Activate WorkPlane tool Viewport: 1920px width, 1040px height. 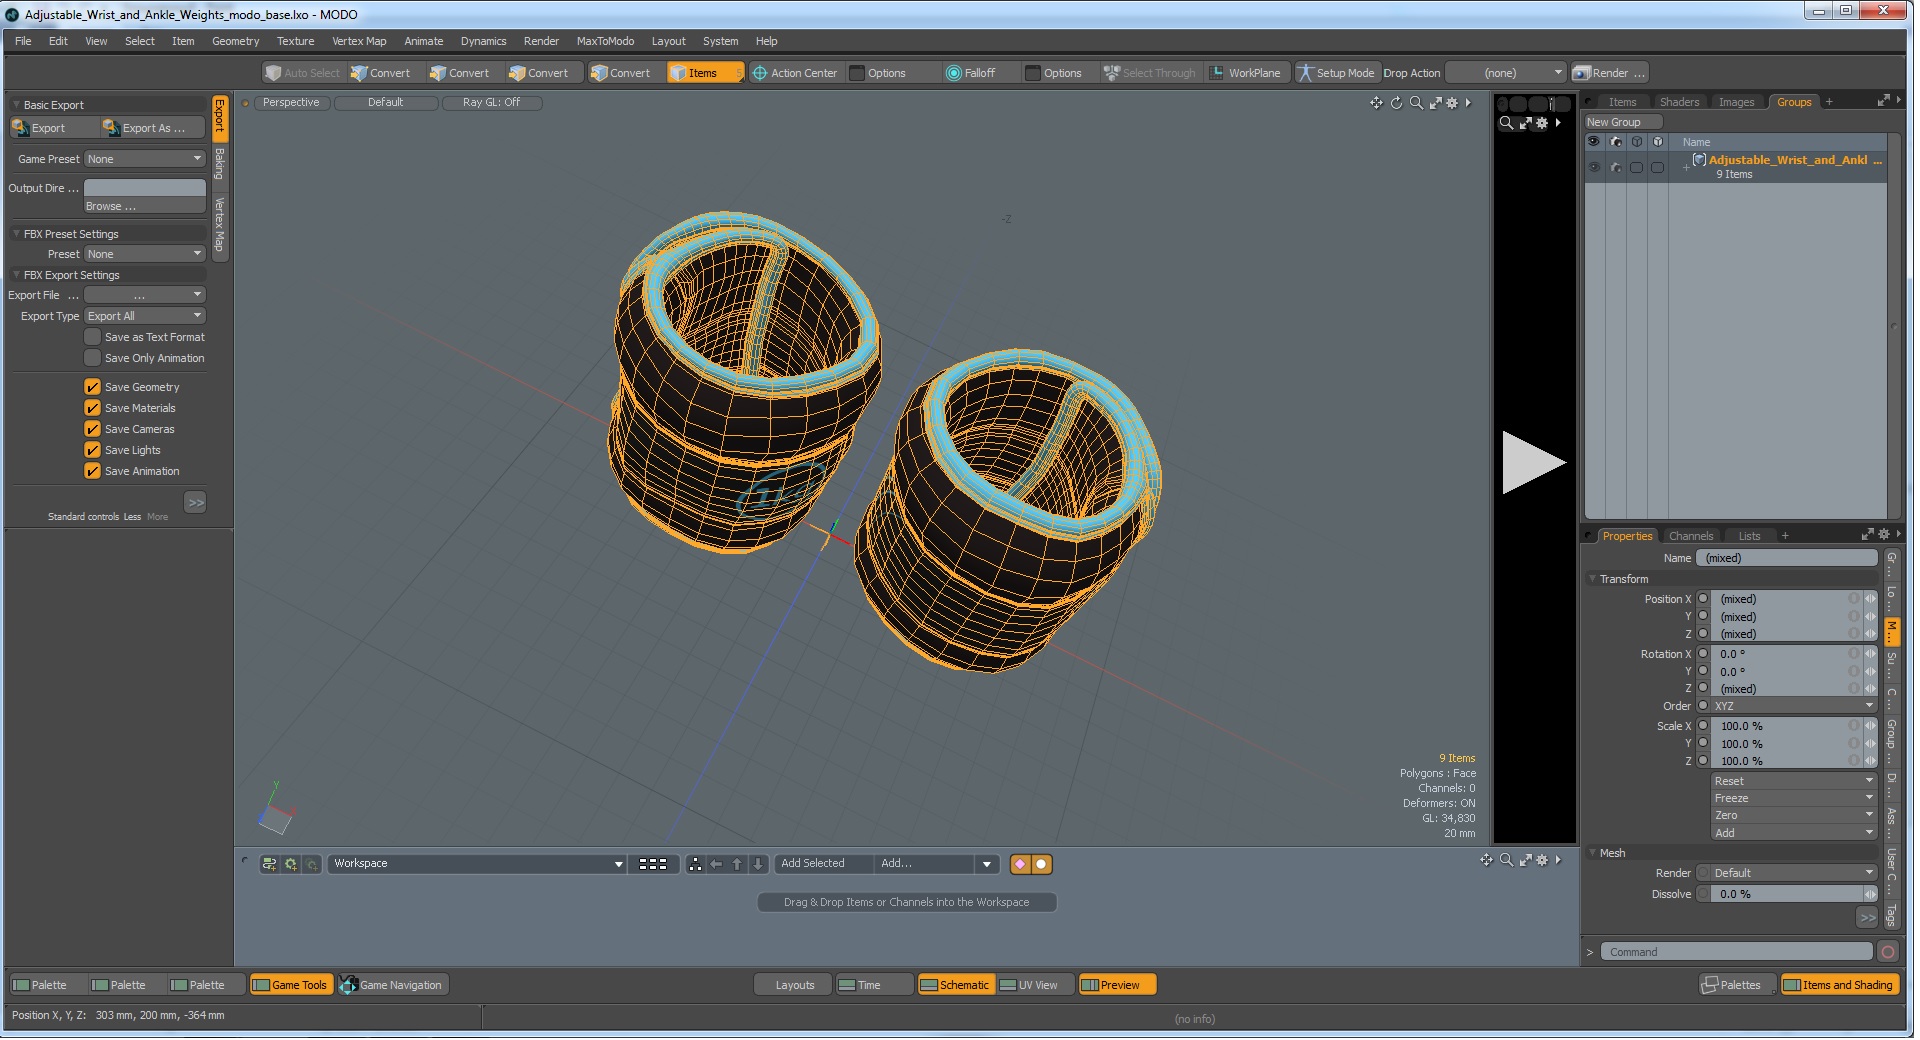[1246, 73]
